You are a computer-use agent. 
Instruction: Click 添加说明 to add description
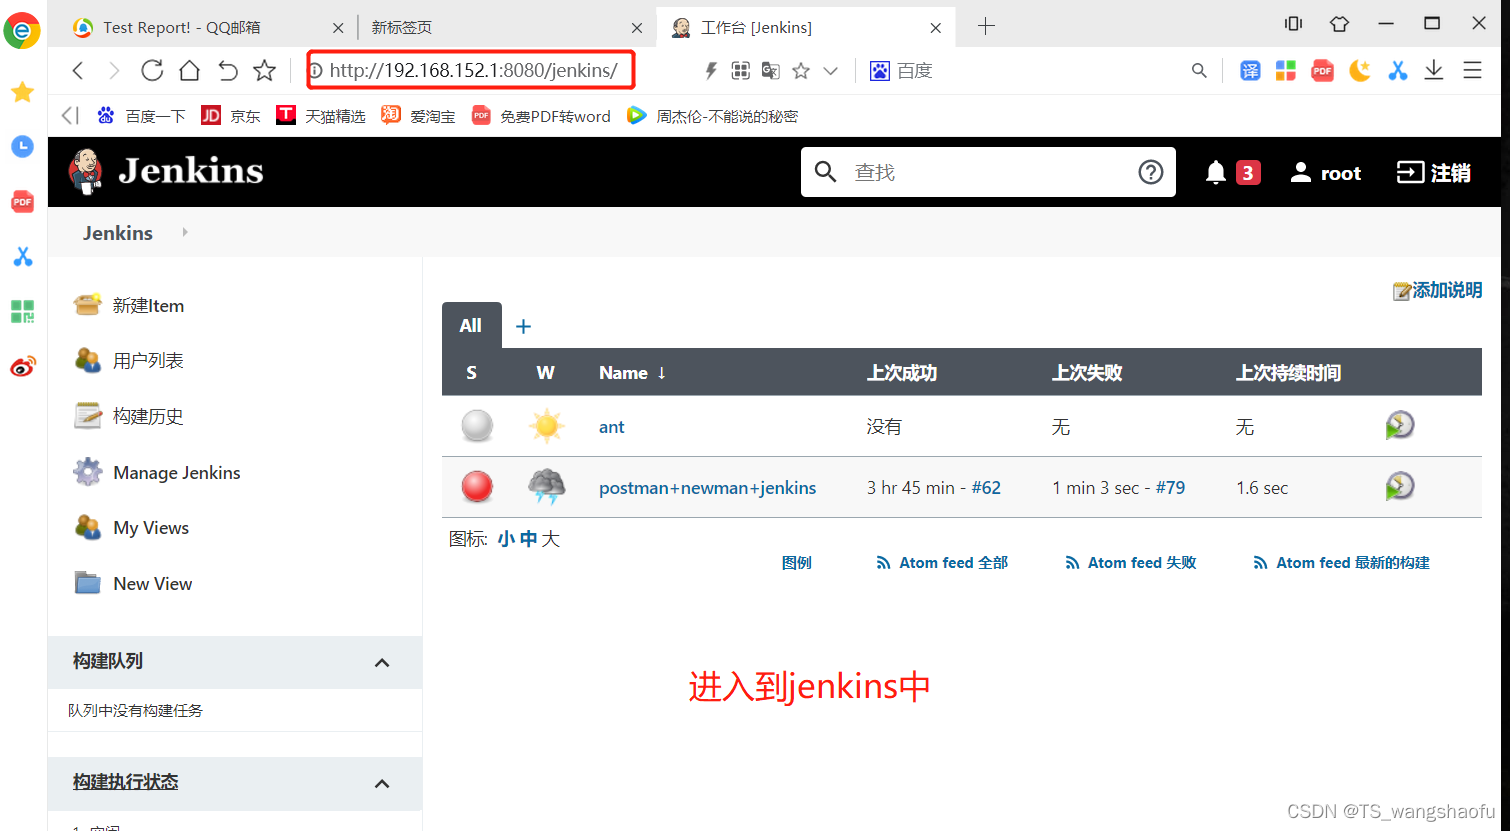(x=1437, y=290)
